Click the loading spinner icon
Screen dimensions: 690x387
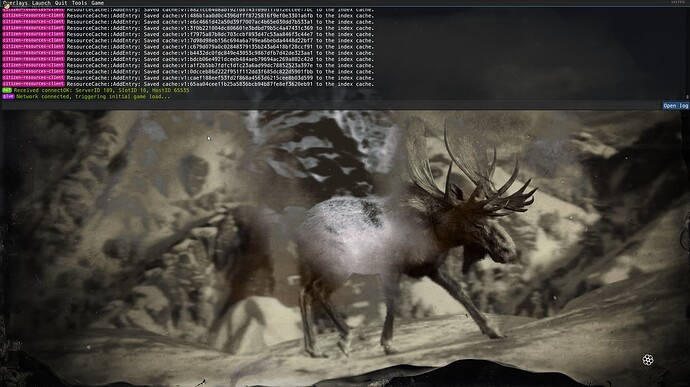648,360
